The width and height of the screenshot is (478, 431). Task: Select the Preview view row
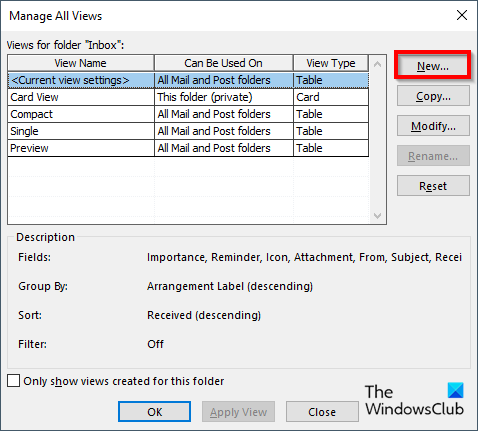pyautogui.click(x=188, y=148)
